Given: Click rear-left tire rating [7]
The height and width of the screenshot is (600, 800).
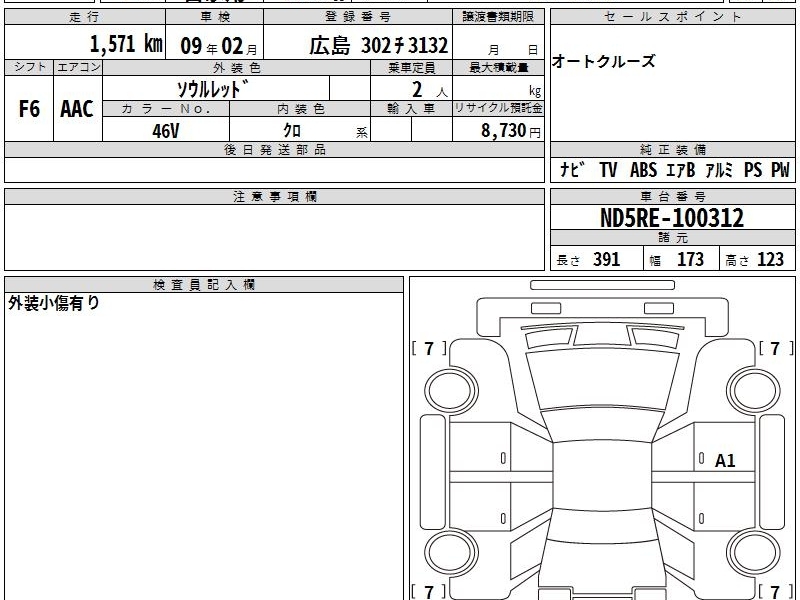Looking at the screenshot, I should (429, 591).
